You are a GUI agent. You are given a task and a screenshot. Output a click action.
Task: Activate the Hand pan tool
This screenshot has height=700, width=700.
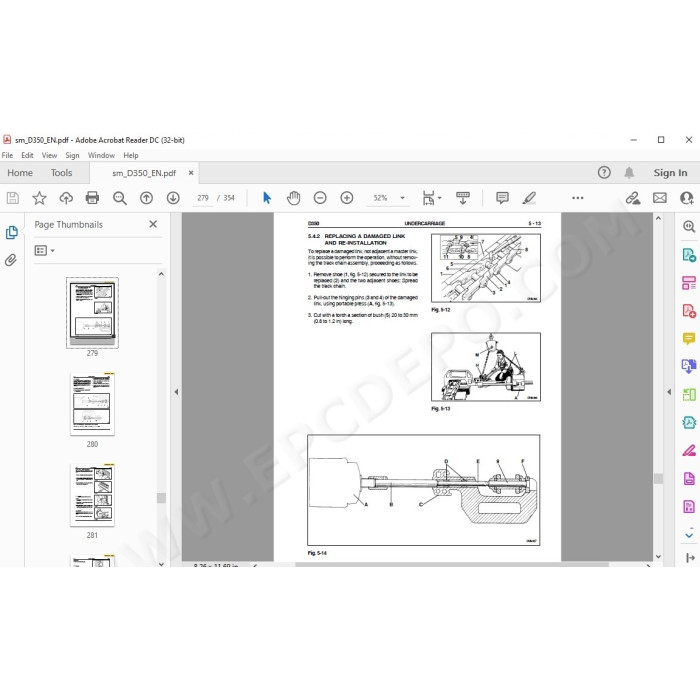[x=293, y=198]
